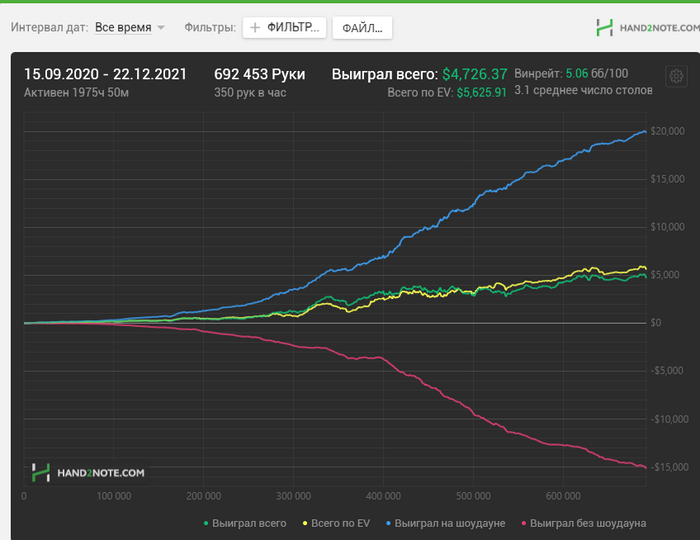
Task: Click the winrate text '5.06 бб/100'
Action: 597,73
